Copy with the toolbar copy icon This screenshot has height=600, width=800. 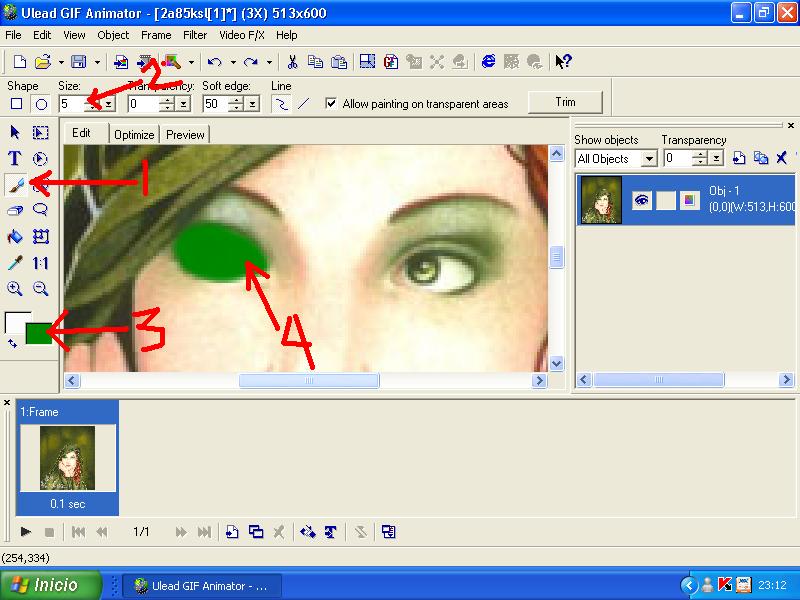pyautogui.click(x=315, y=62)
